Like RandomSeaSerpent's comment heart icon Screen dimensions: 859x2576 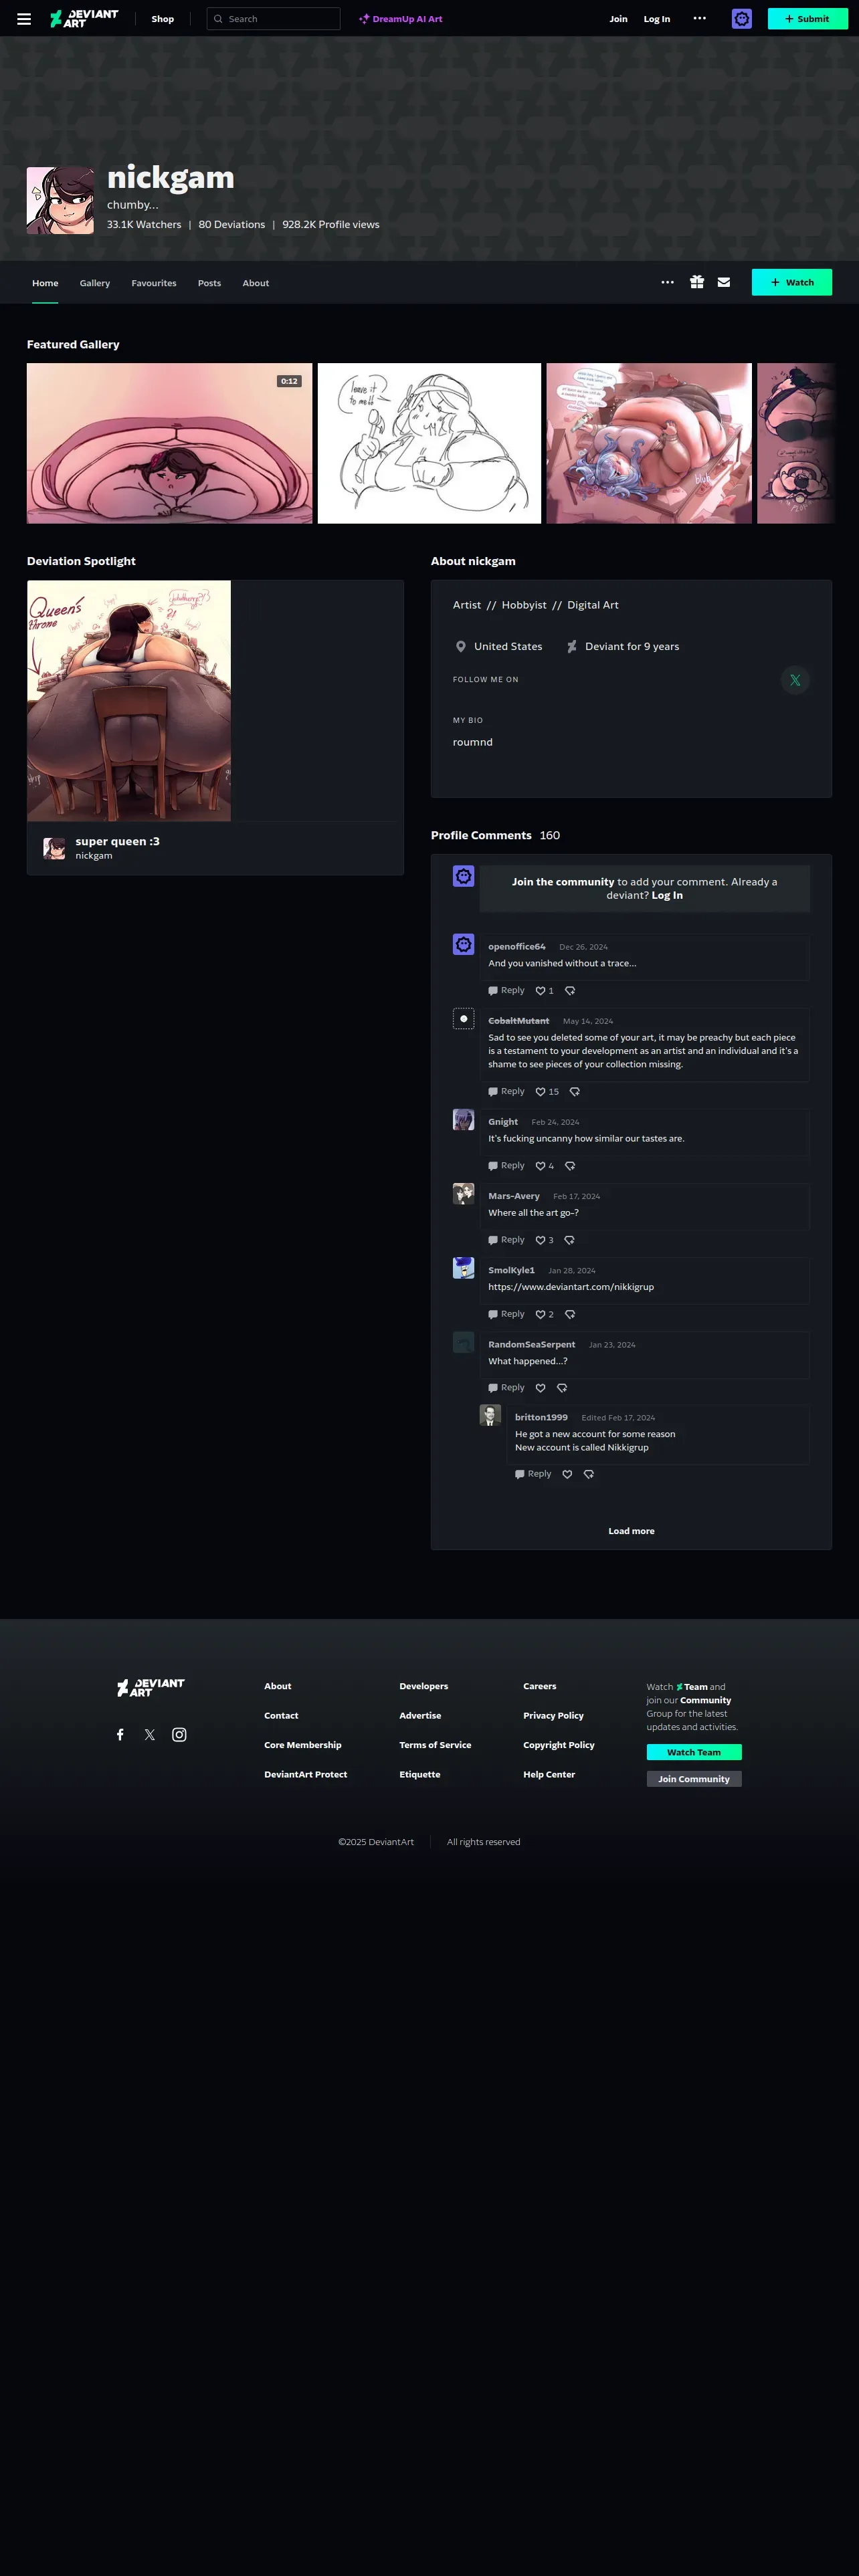pyautogui.click(x=541, y=1388)
